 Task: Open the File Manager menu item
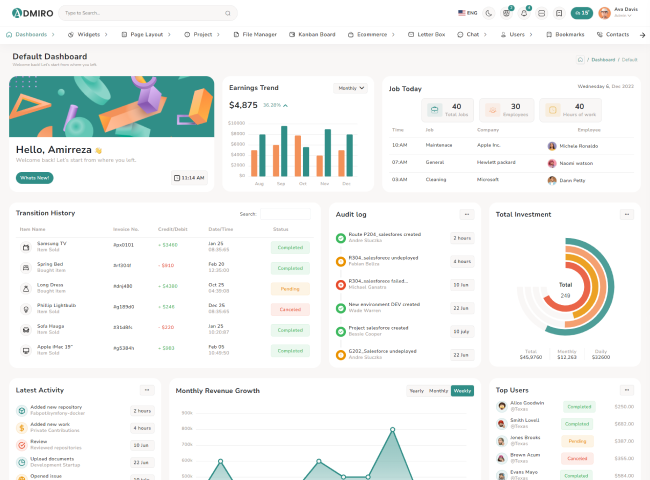coord(256,34)
